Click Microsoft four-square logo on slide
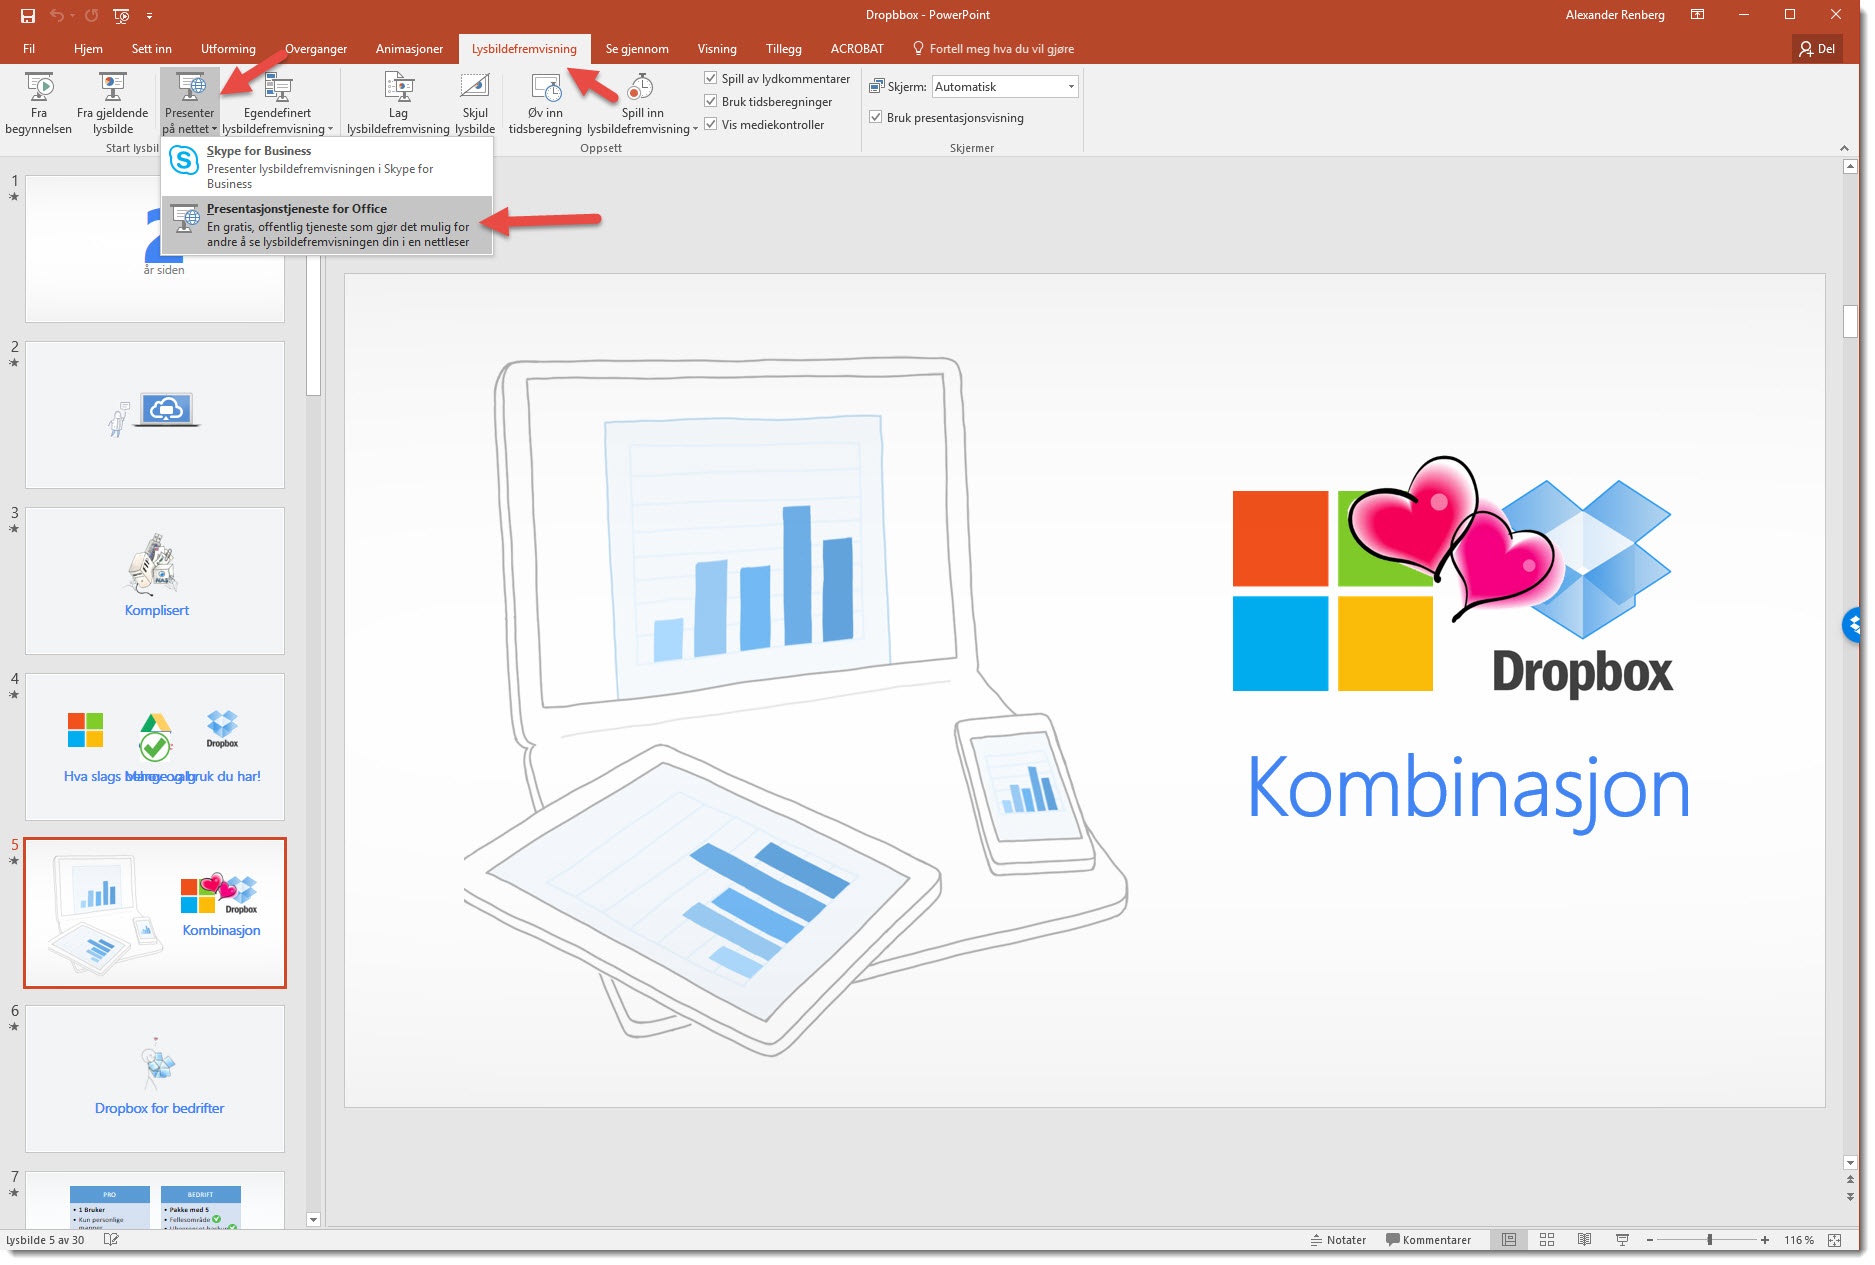 click(1332, 590)
